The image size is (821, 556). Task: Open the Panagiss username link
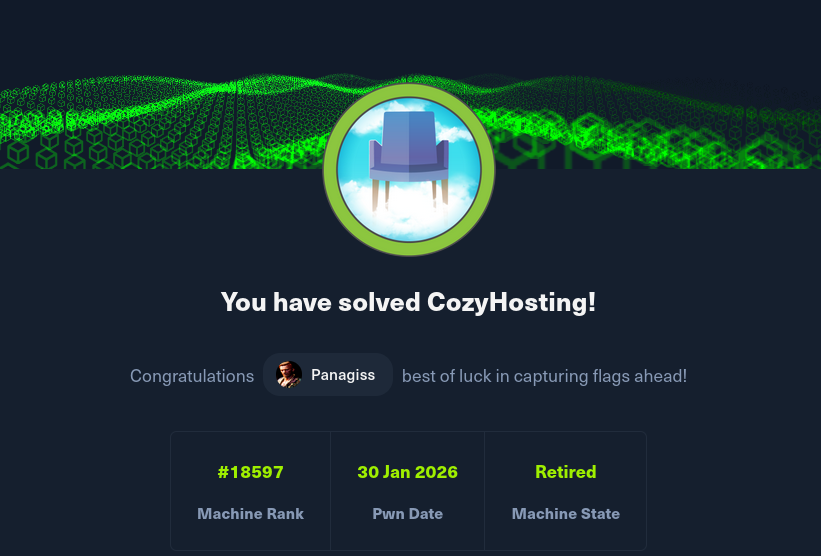tap(345, 376)
